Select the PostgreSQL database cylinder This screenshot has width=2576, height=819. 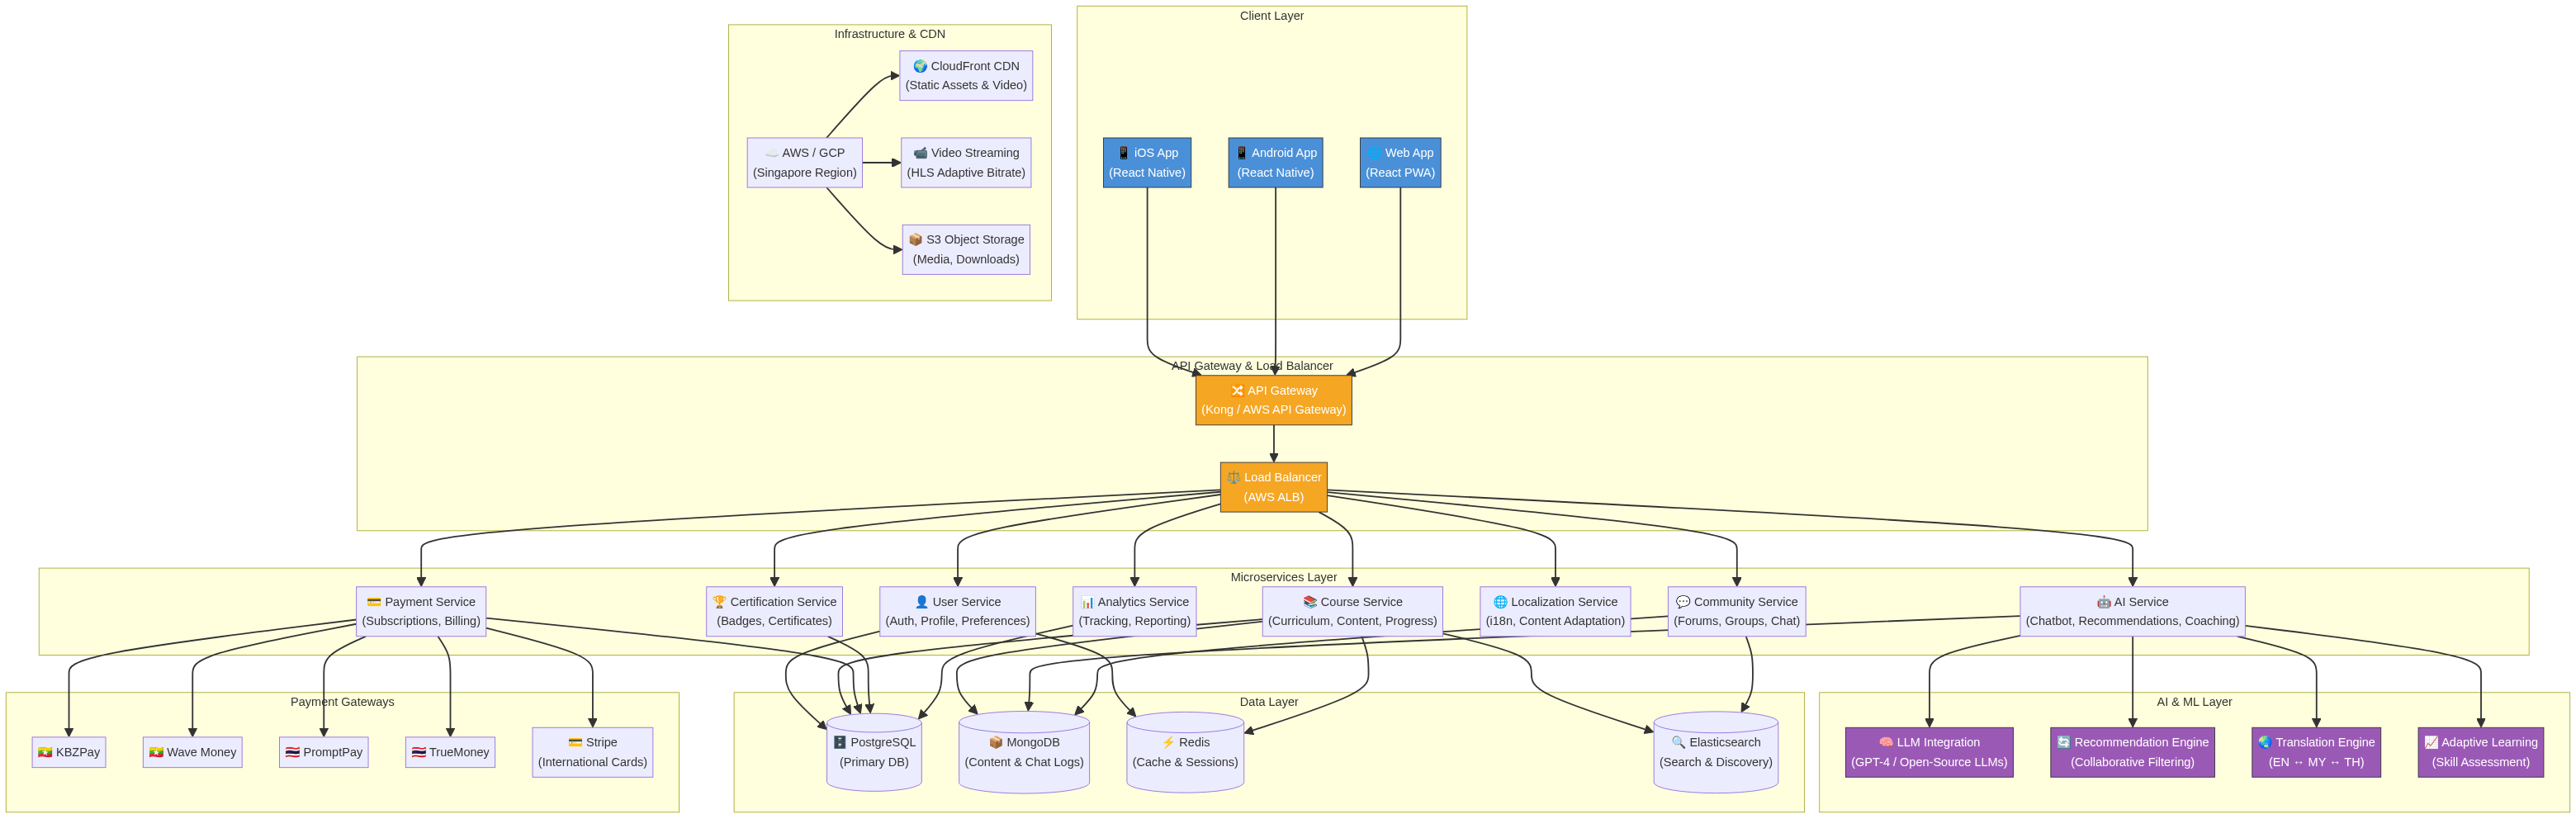(x=874, y=751)
